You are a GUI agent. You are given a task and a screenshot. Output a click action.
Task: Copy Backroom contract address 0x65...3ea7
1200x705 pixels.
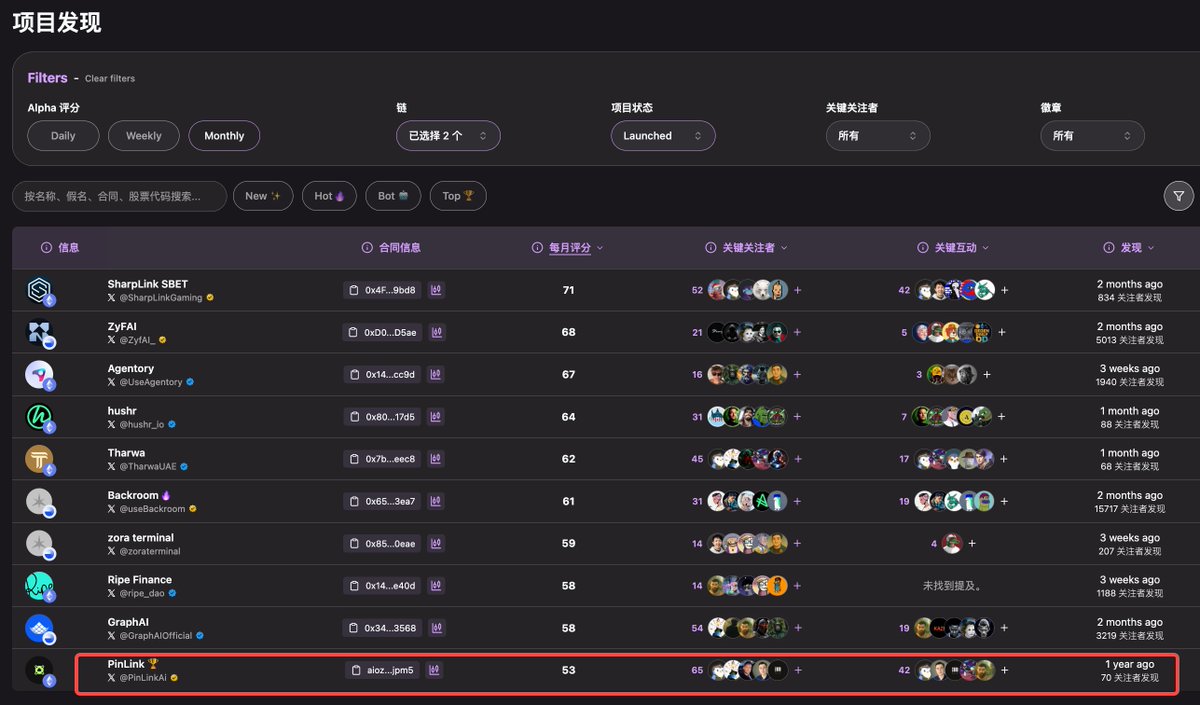[x=382, y=501]
